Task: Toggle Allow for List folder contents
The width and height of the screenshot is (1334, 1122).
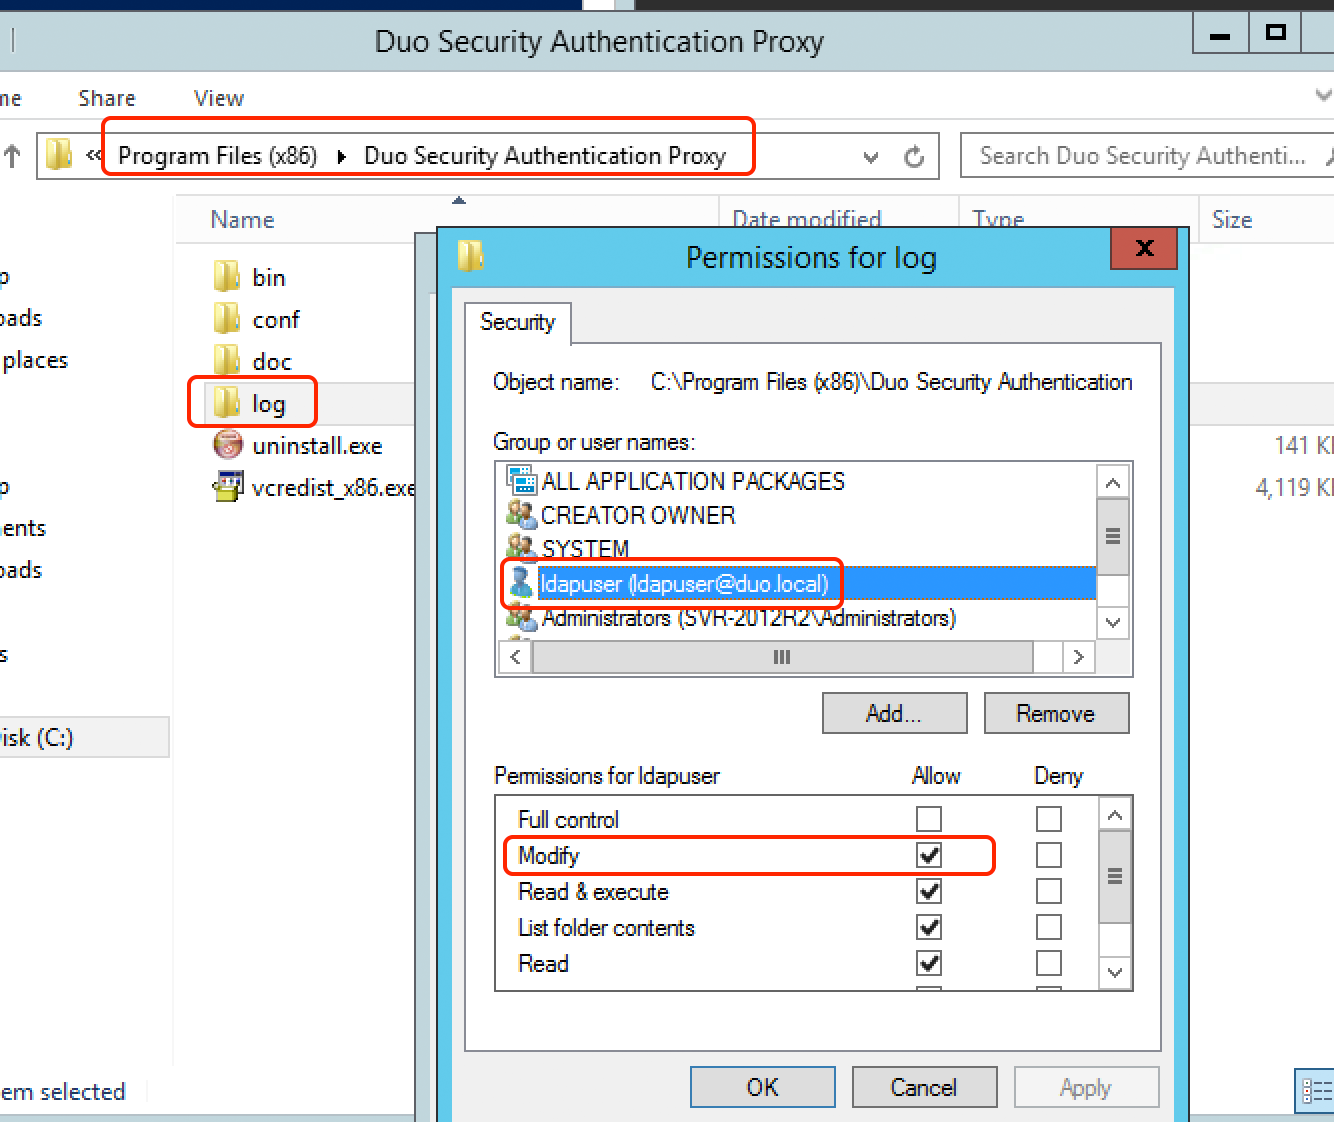Action: click(x=929, y=927)
